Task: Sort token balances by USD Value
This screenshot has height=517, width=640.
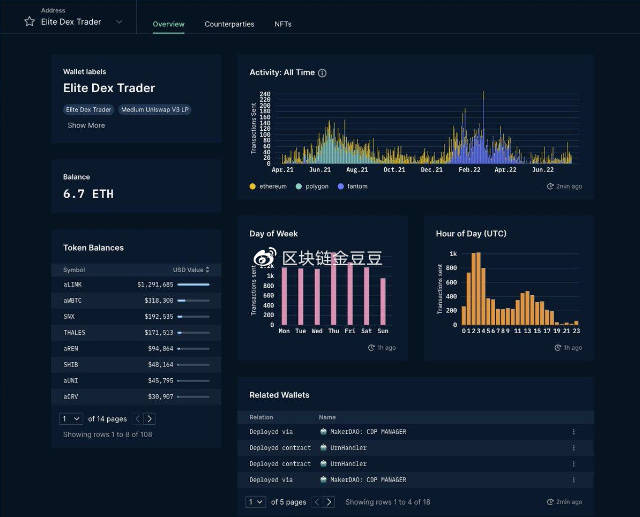Action: pyautogui.click(x=191, y=269)
